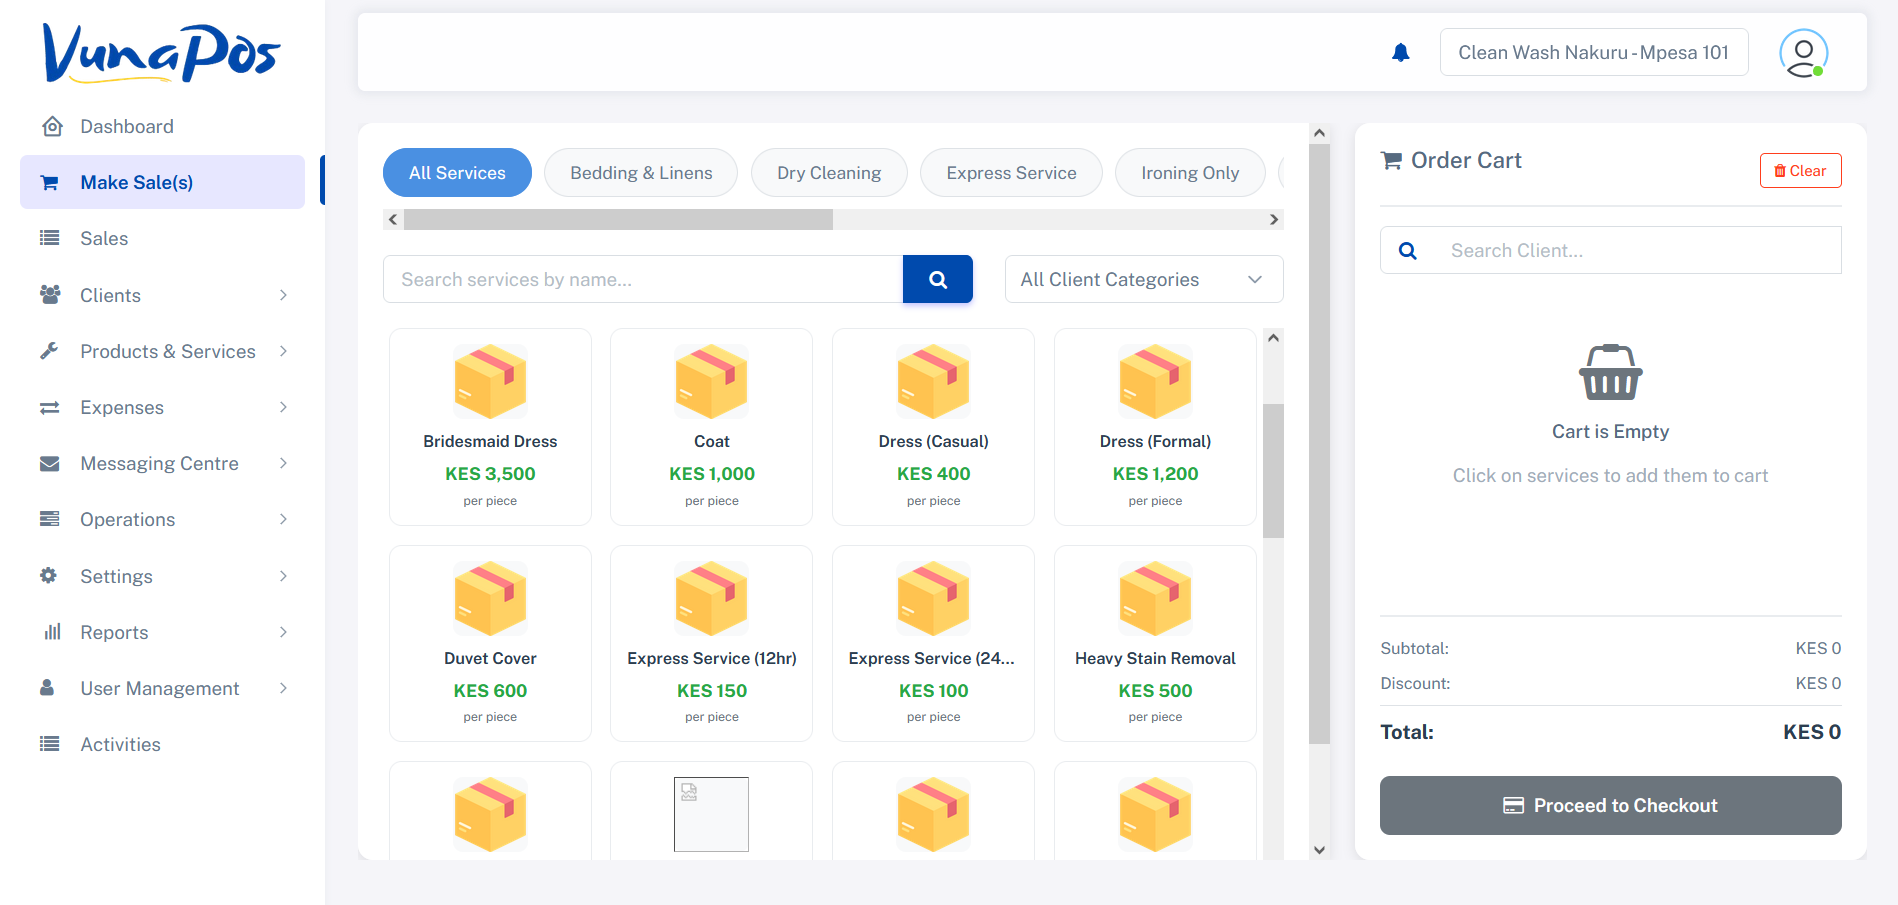Viewport: 1898px width, 905px height.
Task: Focus the Search services by name field
Action: (x=643, y=279)
